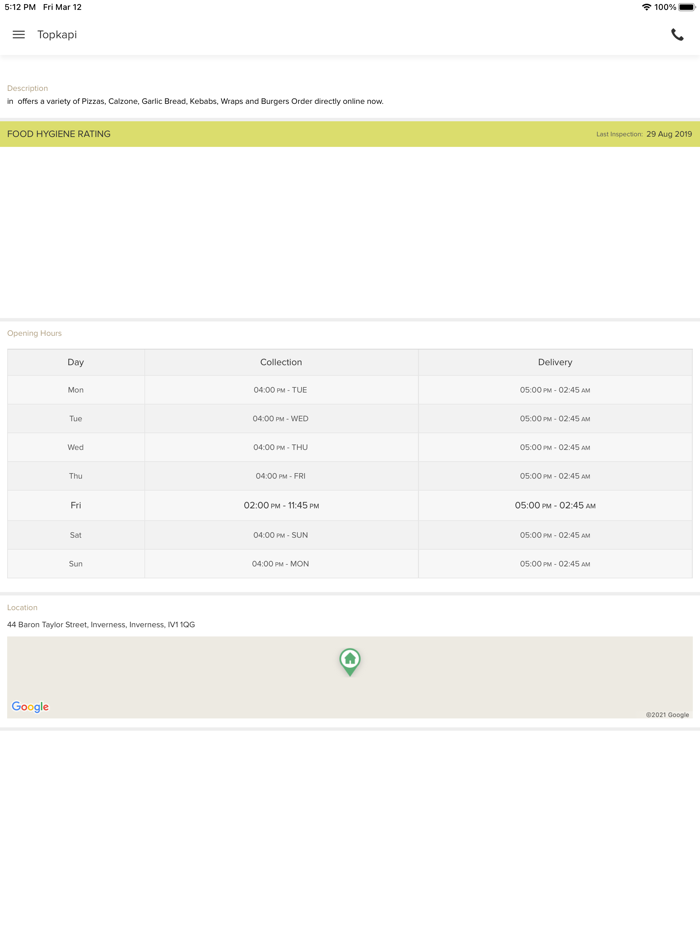The height and width of the screenshot is (934, 700).
Task: Select the Sun row day cell
Action: click(x=76, y=563)
